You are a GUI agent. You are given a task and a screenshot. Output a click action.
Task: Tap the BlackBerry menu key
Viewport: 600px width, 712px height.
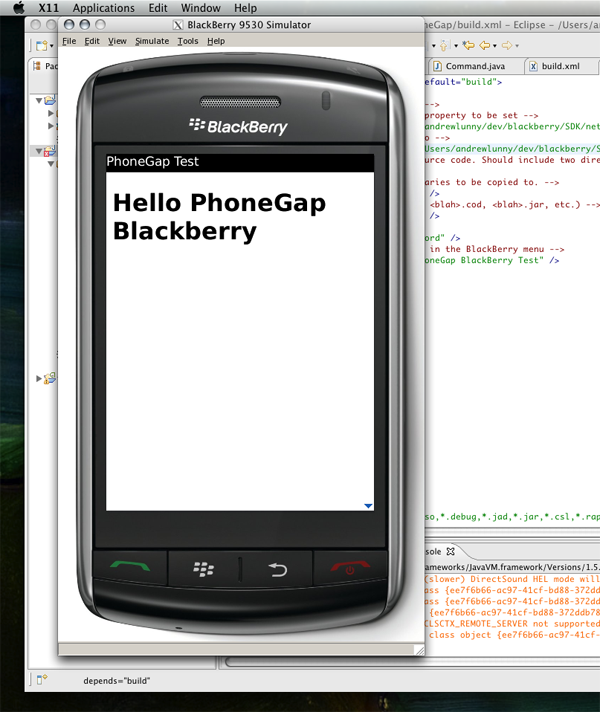[x=203, y=569]
